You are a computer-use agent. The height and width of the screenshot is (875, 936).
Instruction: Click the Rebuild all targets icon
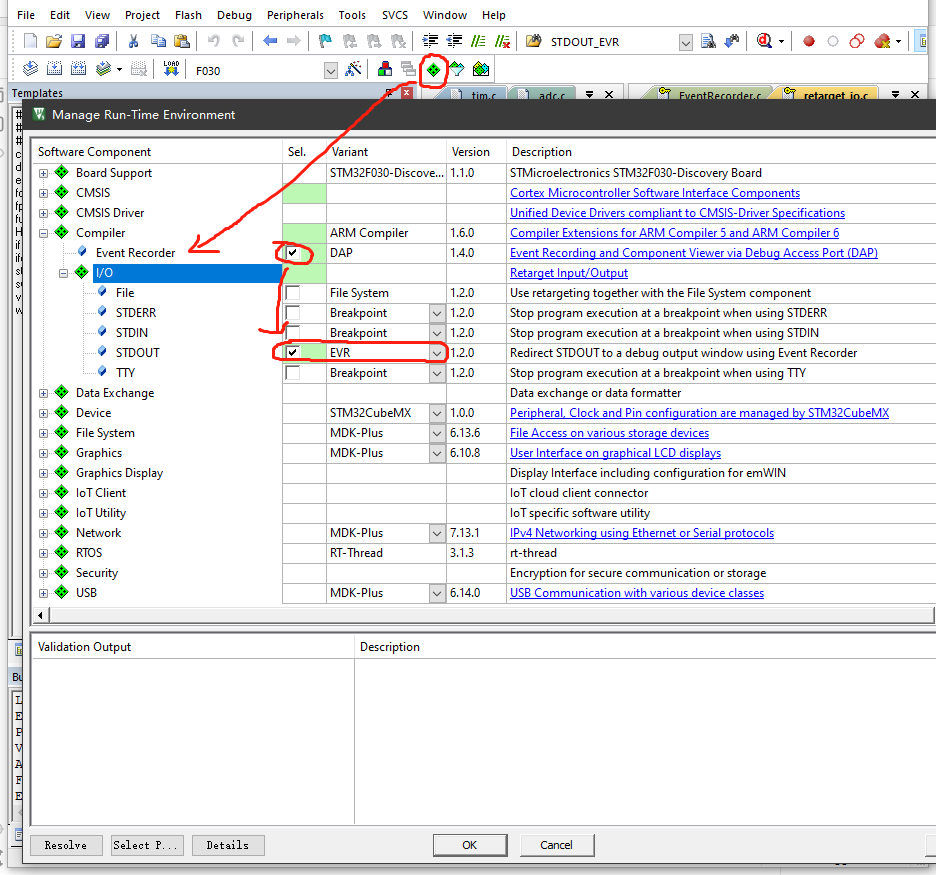tap(78, 69)
